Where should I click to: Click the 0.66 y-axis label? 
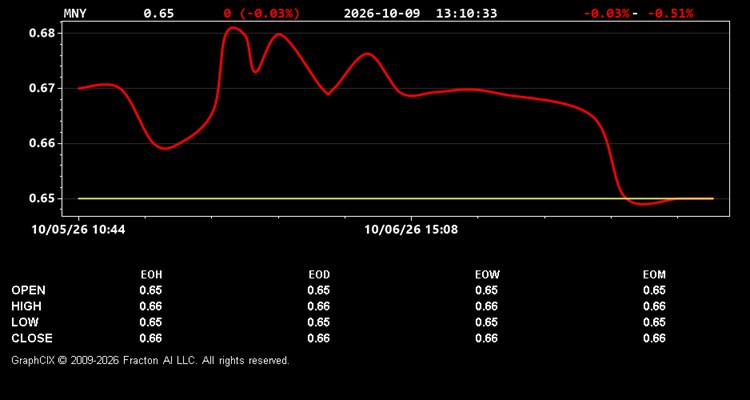43,144
